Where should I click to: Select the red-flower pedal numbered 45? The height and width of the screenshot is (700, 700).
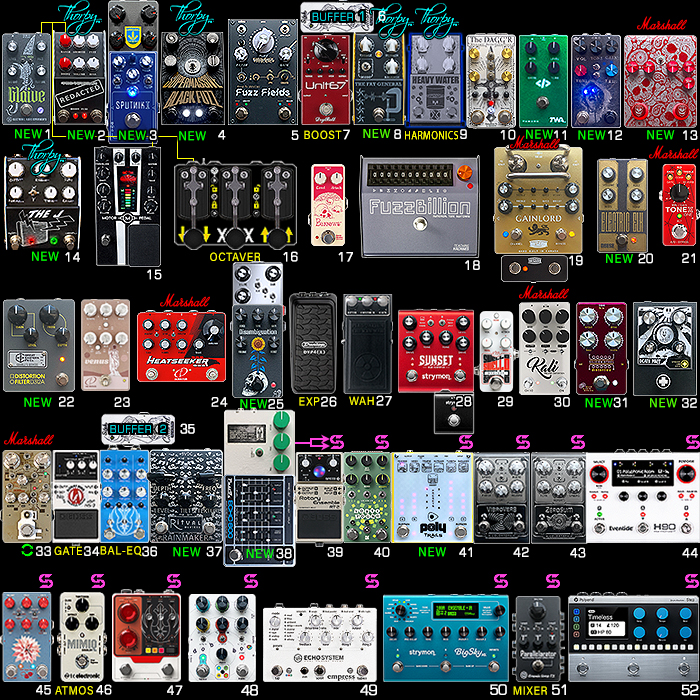(x=27, y=637)
